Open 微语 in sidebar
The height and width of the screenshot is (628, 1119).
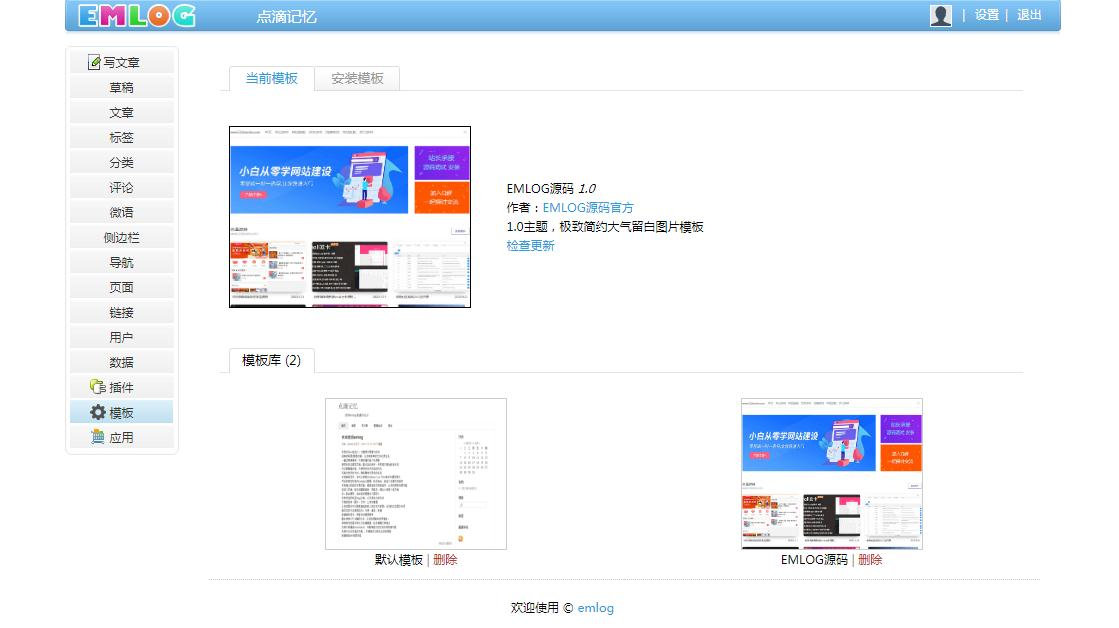[x=121, y=212]
